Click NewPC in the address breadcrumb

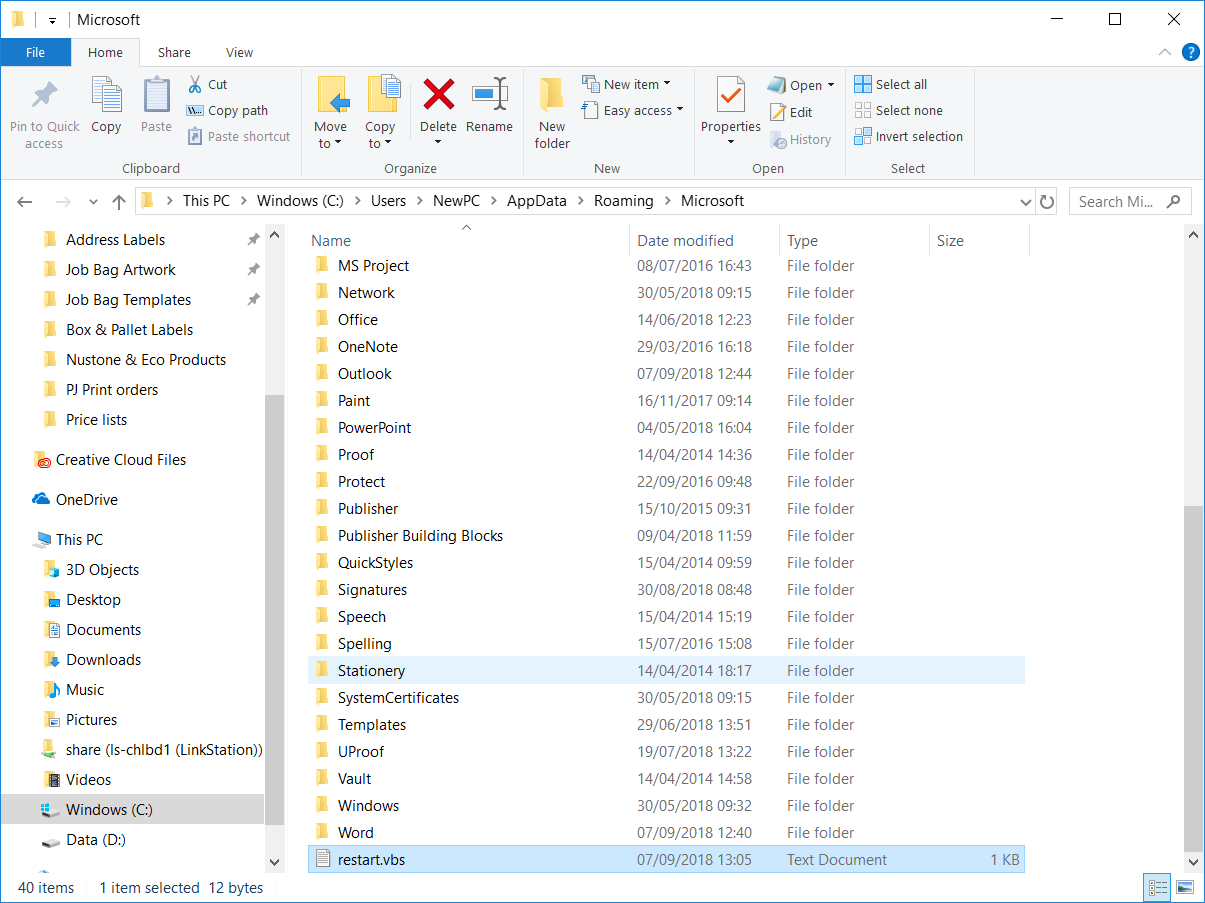tap(456, 200)
